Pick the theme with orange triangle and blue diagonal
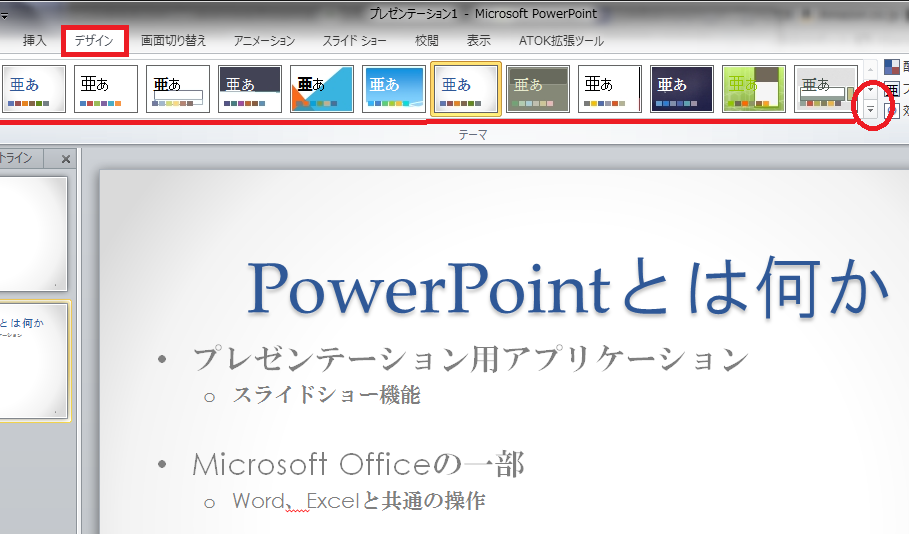The height and width of the screenshot is (534, 909). (322, 89)
